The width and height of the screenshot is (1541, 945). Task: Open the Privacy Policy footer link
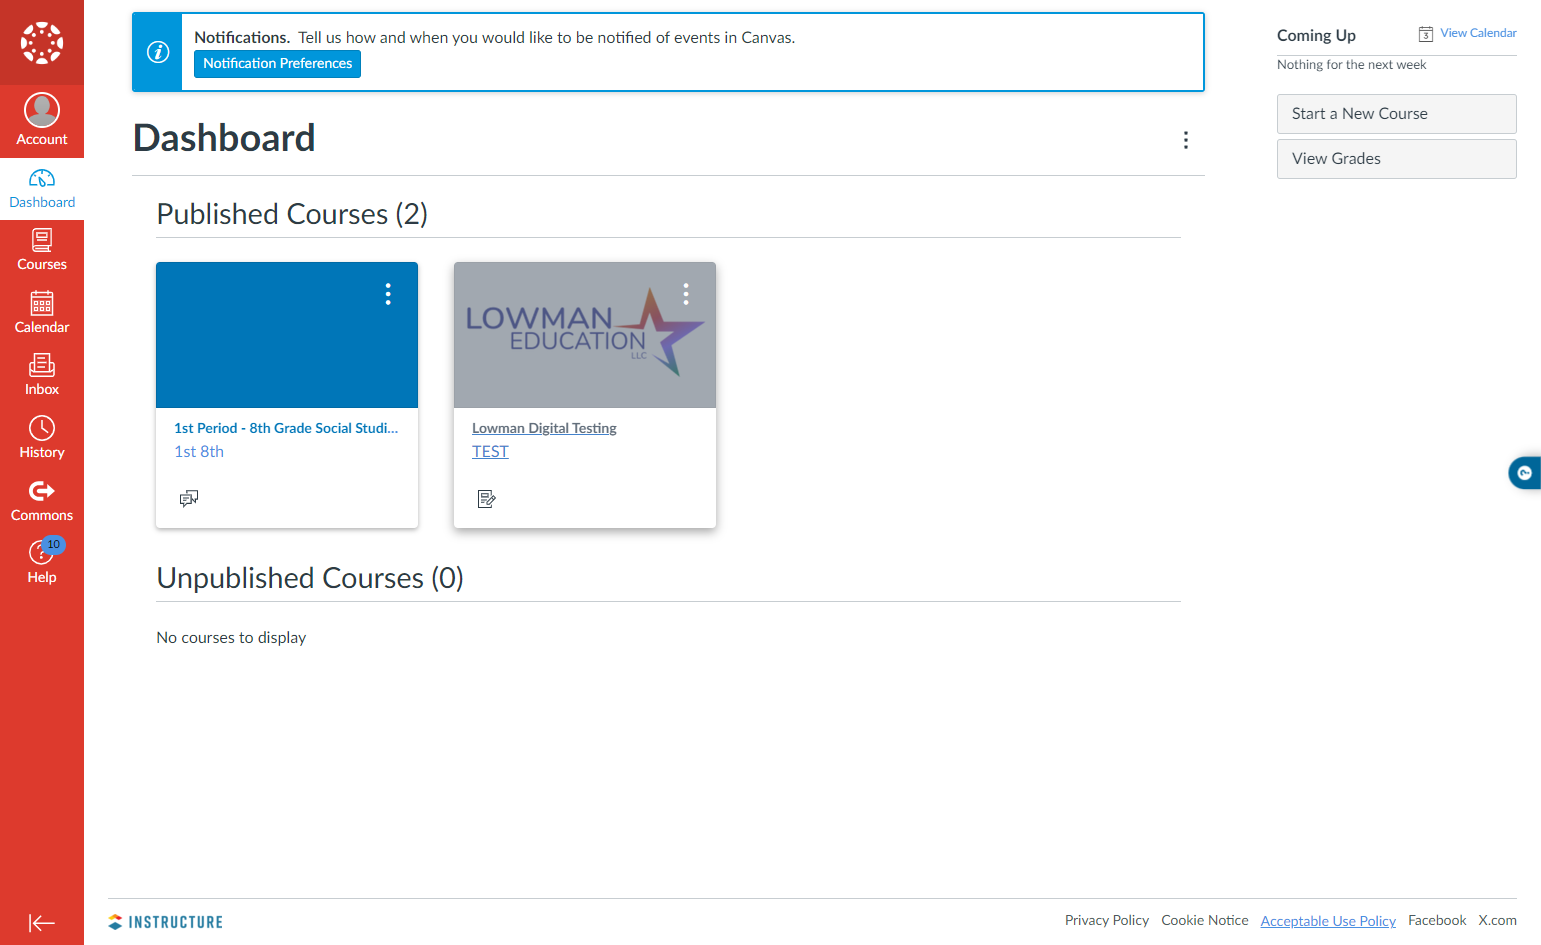1107,921
